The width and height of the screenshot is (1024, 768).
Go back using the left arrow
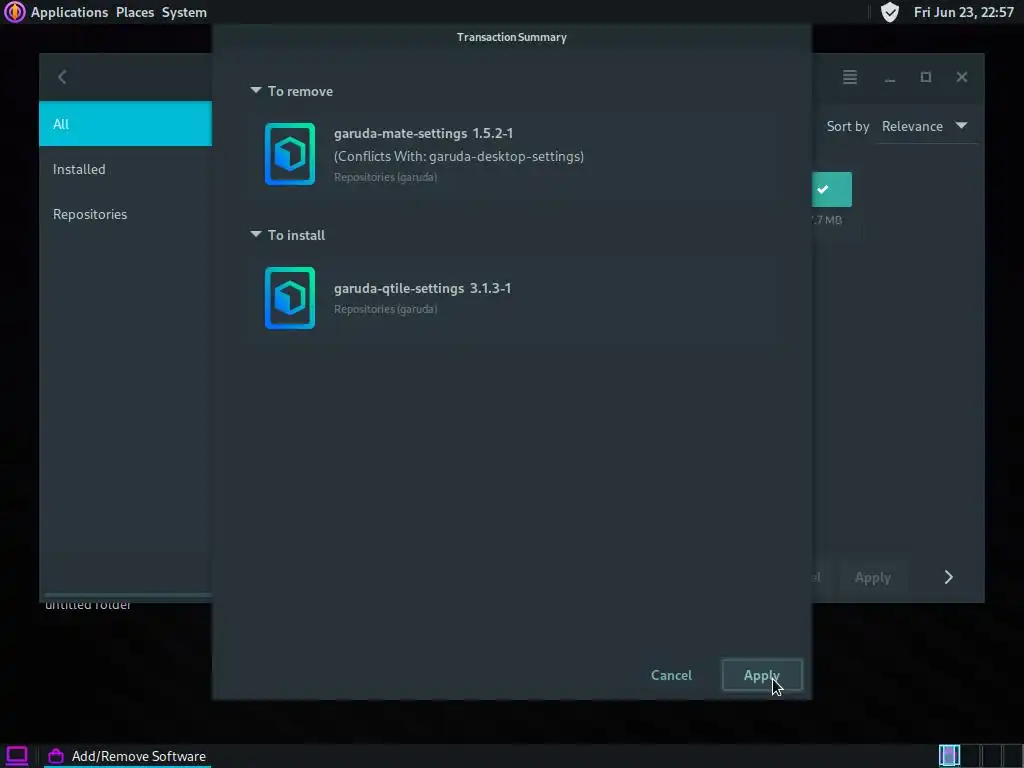pos(62,77)
